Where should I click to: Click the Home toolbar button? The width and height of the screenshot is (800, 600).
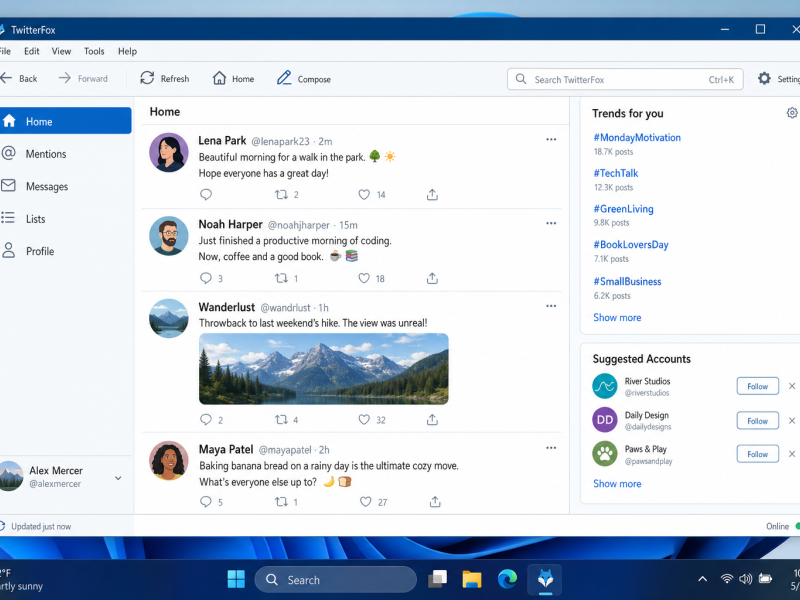[x=233, y=79]
